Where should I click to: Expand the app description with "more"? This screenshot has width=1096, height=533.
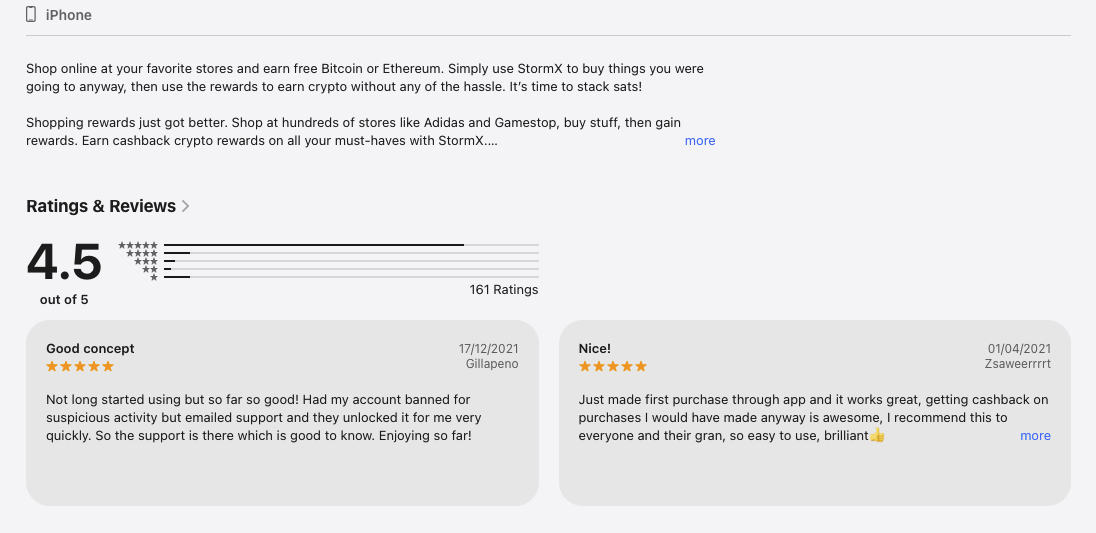click(x=700, y=141)
